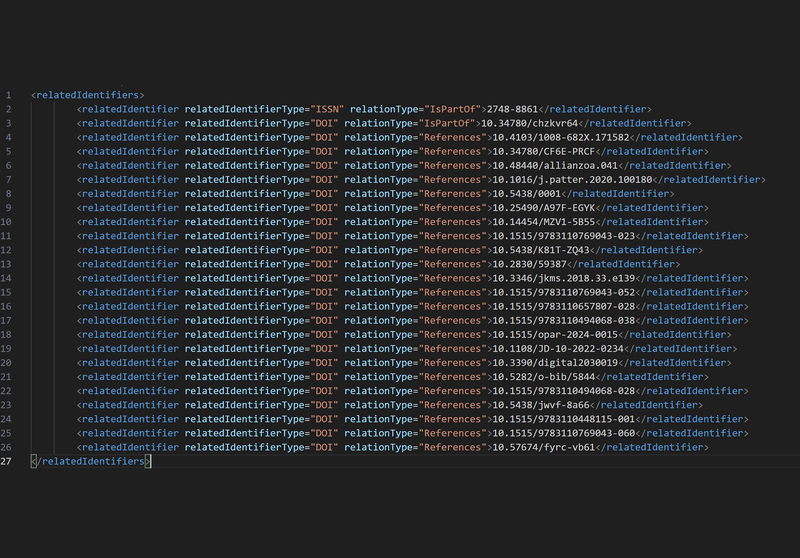Click "IsPartOf" relationType on line 3

click(450, 123)
